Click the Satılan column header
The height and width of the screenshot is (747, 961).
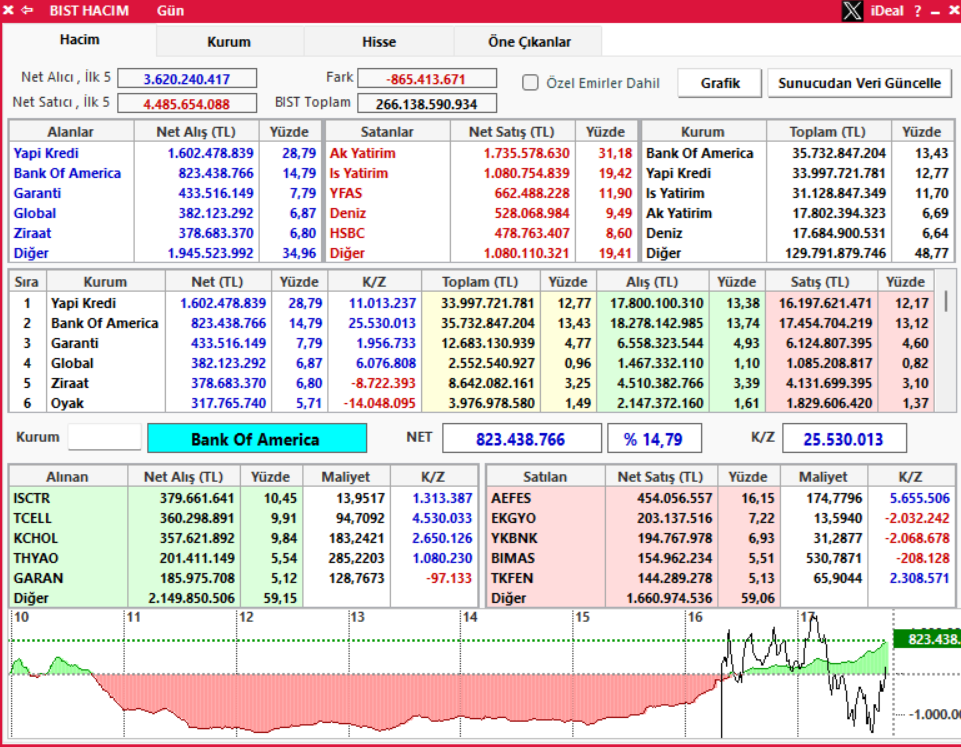pos(545,477)
